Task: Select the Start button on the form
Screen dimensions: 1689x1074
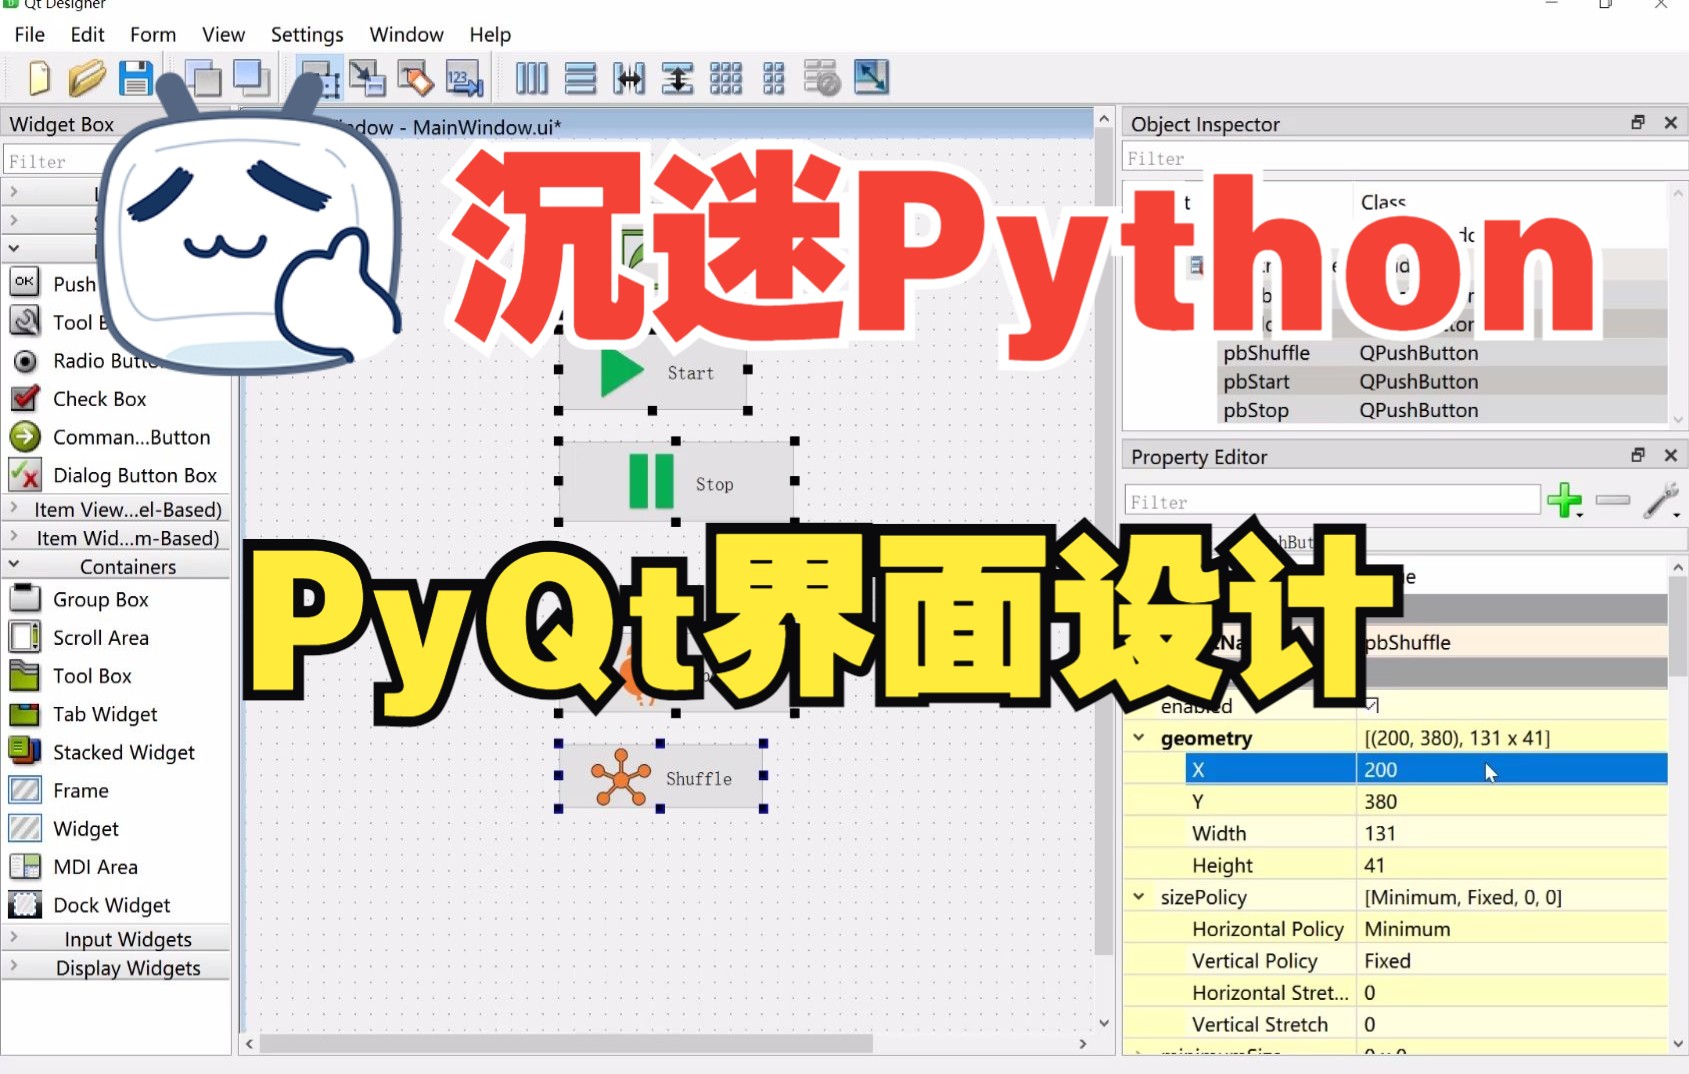Action: click(x=653, y=372)
